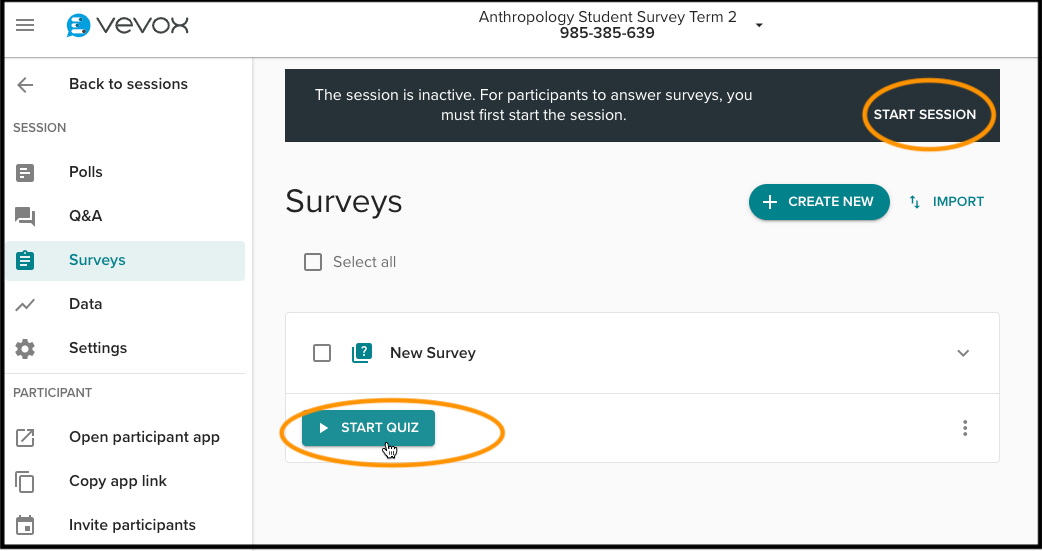The height and width of the screenshot is (551, 1042).
Task: Click the Invite participants calendar icon
Action: coord(25,525)
